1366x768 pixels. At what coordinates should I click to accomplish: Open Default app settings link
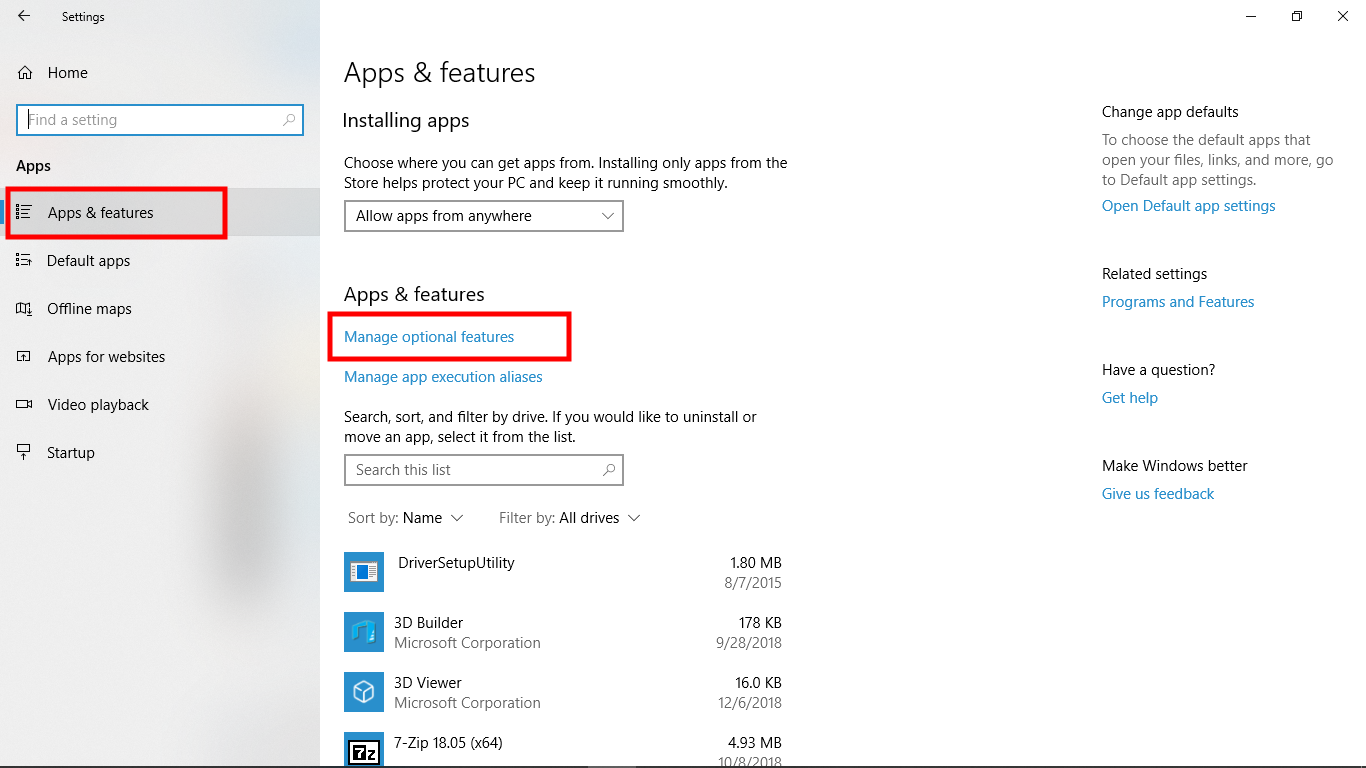[1189, 206]
